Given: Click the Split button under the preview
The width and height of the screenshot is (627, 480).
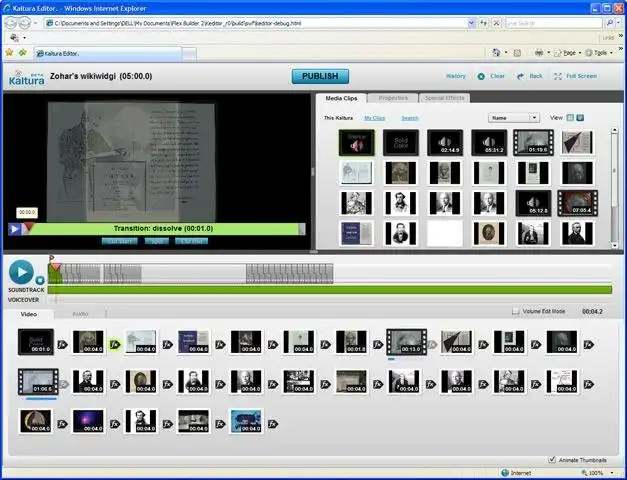Looking at the screenshot, I should point(156,241).
